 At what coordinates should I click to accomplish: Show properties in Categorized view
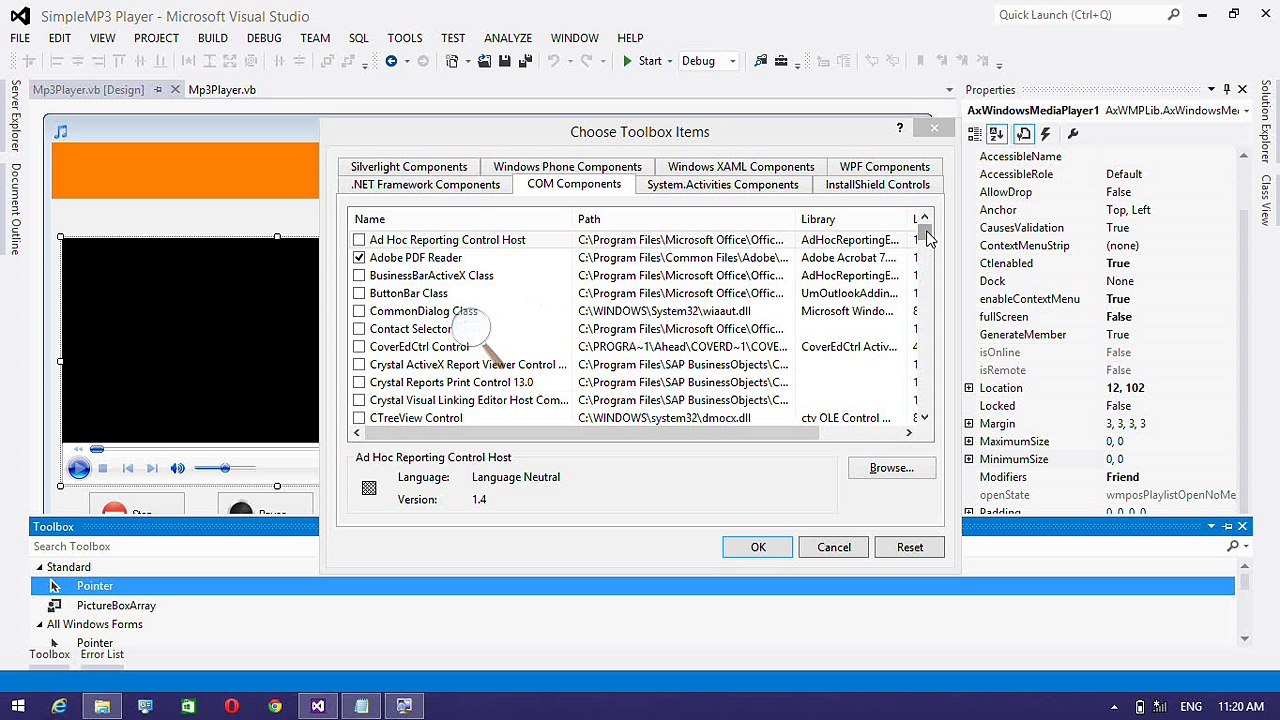point(975,134)
